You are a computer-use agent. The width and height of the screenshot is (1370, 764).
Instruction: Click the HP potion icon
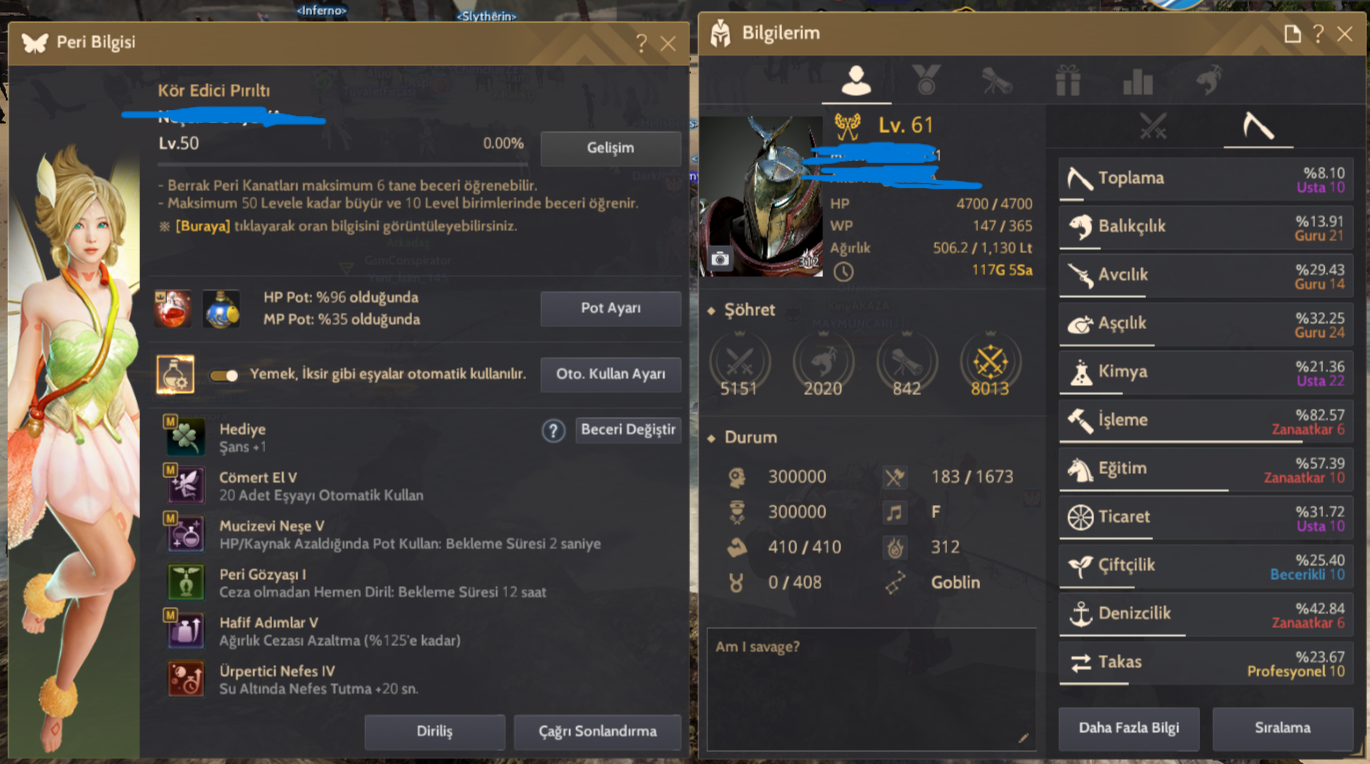[173, 309]
